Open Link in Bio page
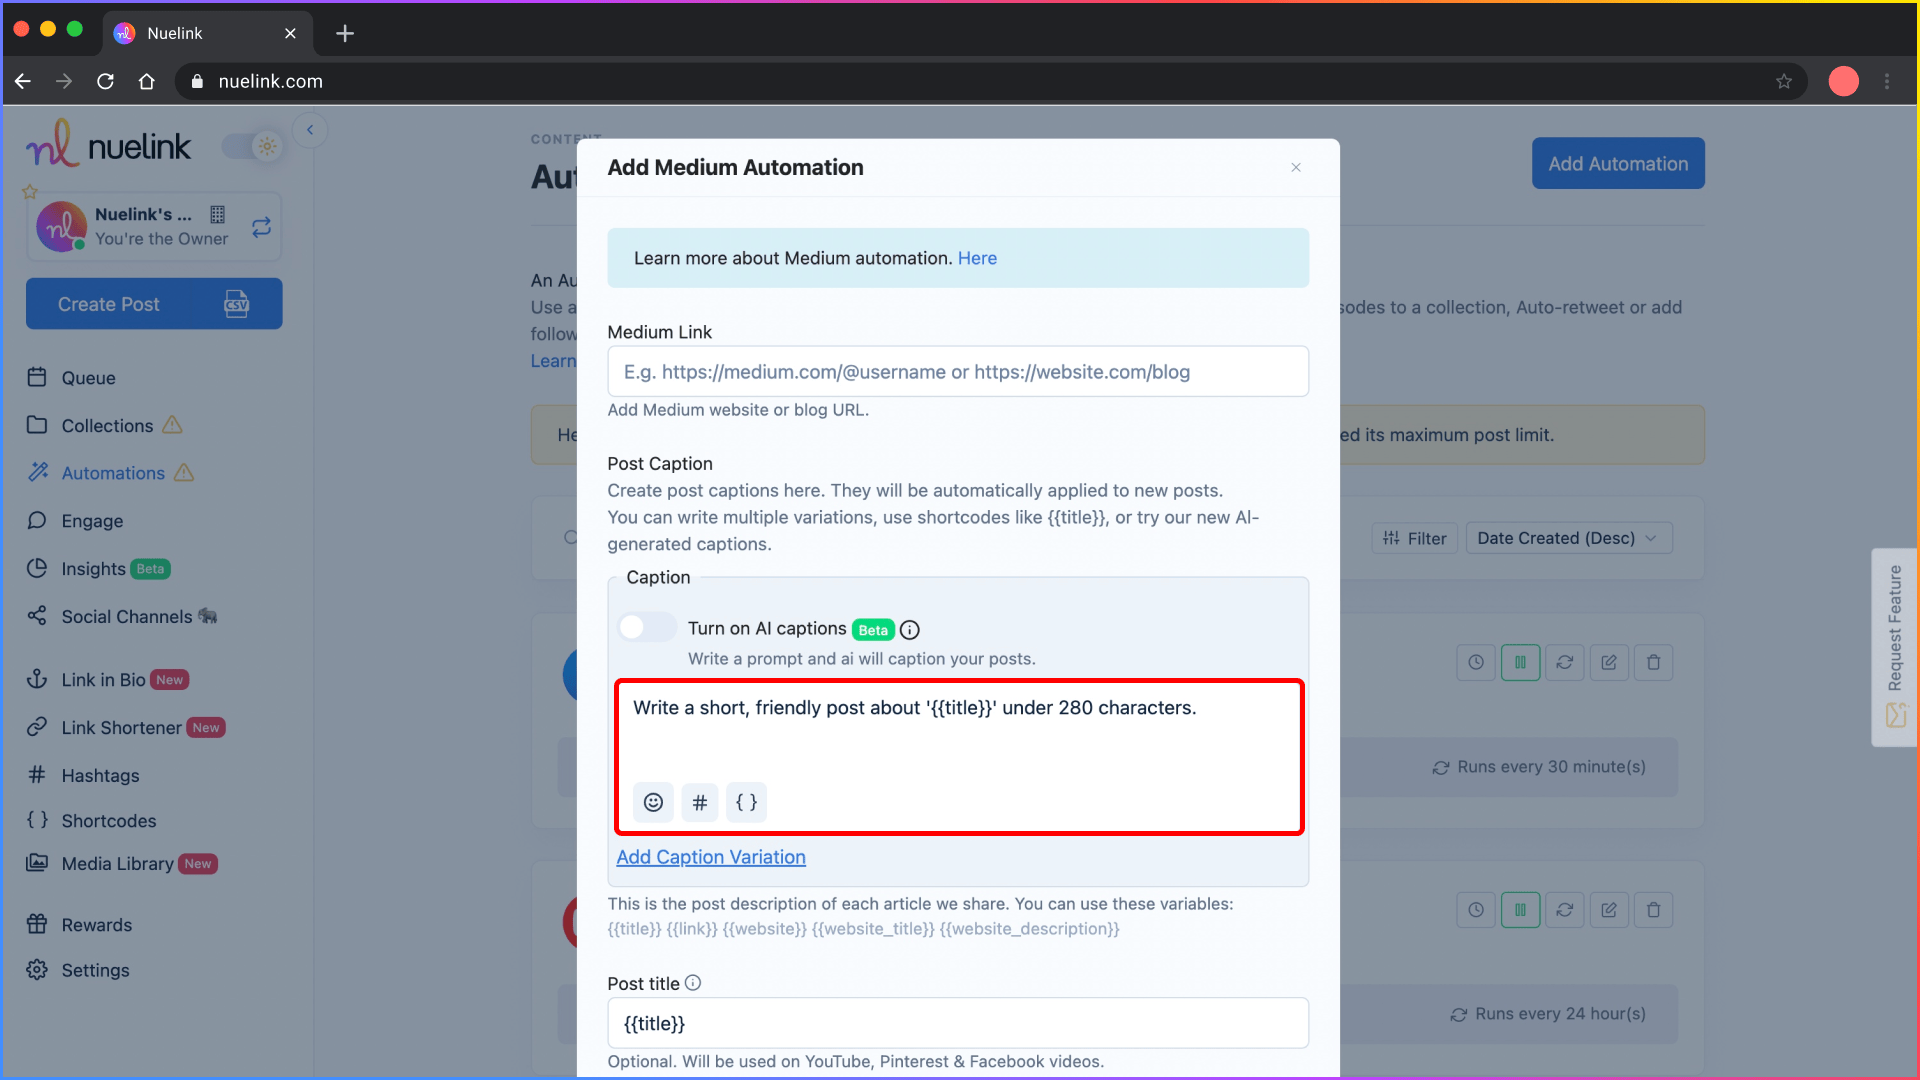The image size is (1920, 1080). [x=103, y=680]
